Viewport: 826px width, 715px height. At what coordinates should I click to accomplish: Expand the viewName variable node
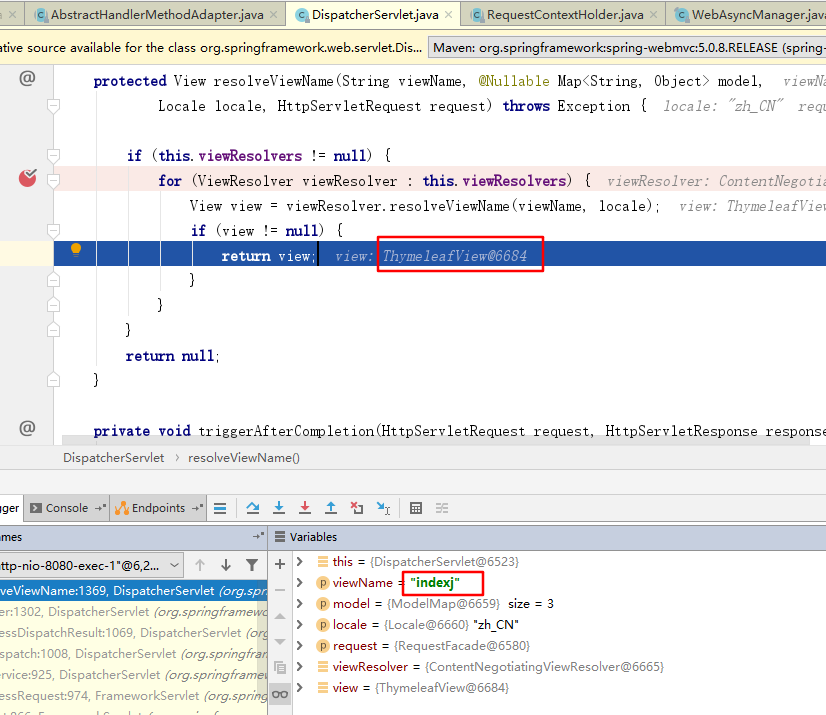(x=299, y=583)
